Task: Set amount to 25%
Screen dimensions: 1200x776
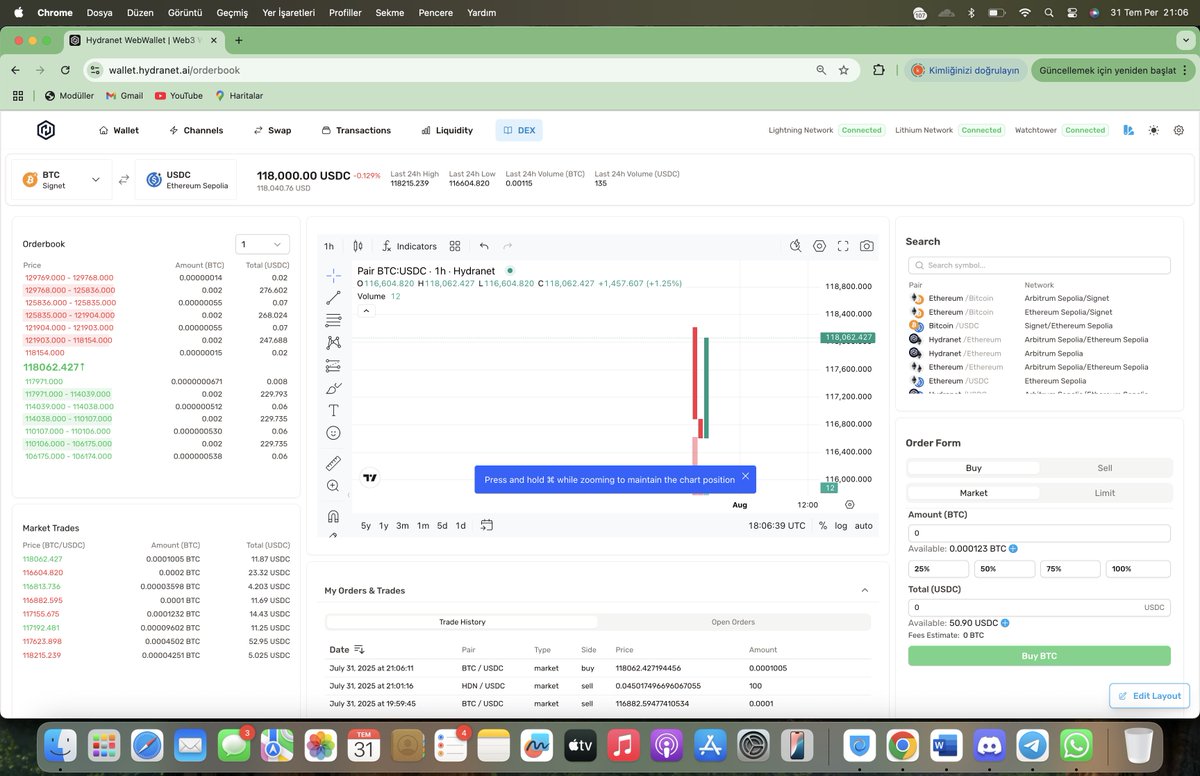Action: (939, 569)
